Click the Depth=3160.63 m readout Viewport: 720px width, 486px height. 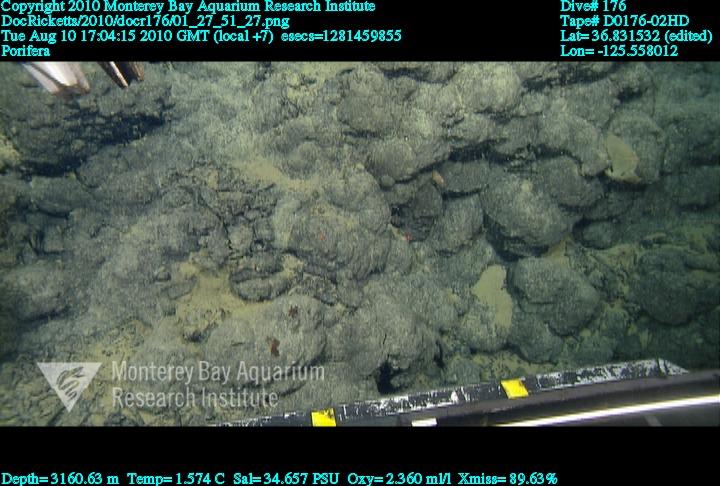pyautogui.click(x=61, y=478)
